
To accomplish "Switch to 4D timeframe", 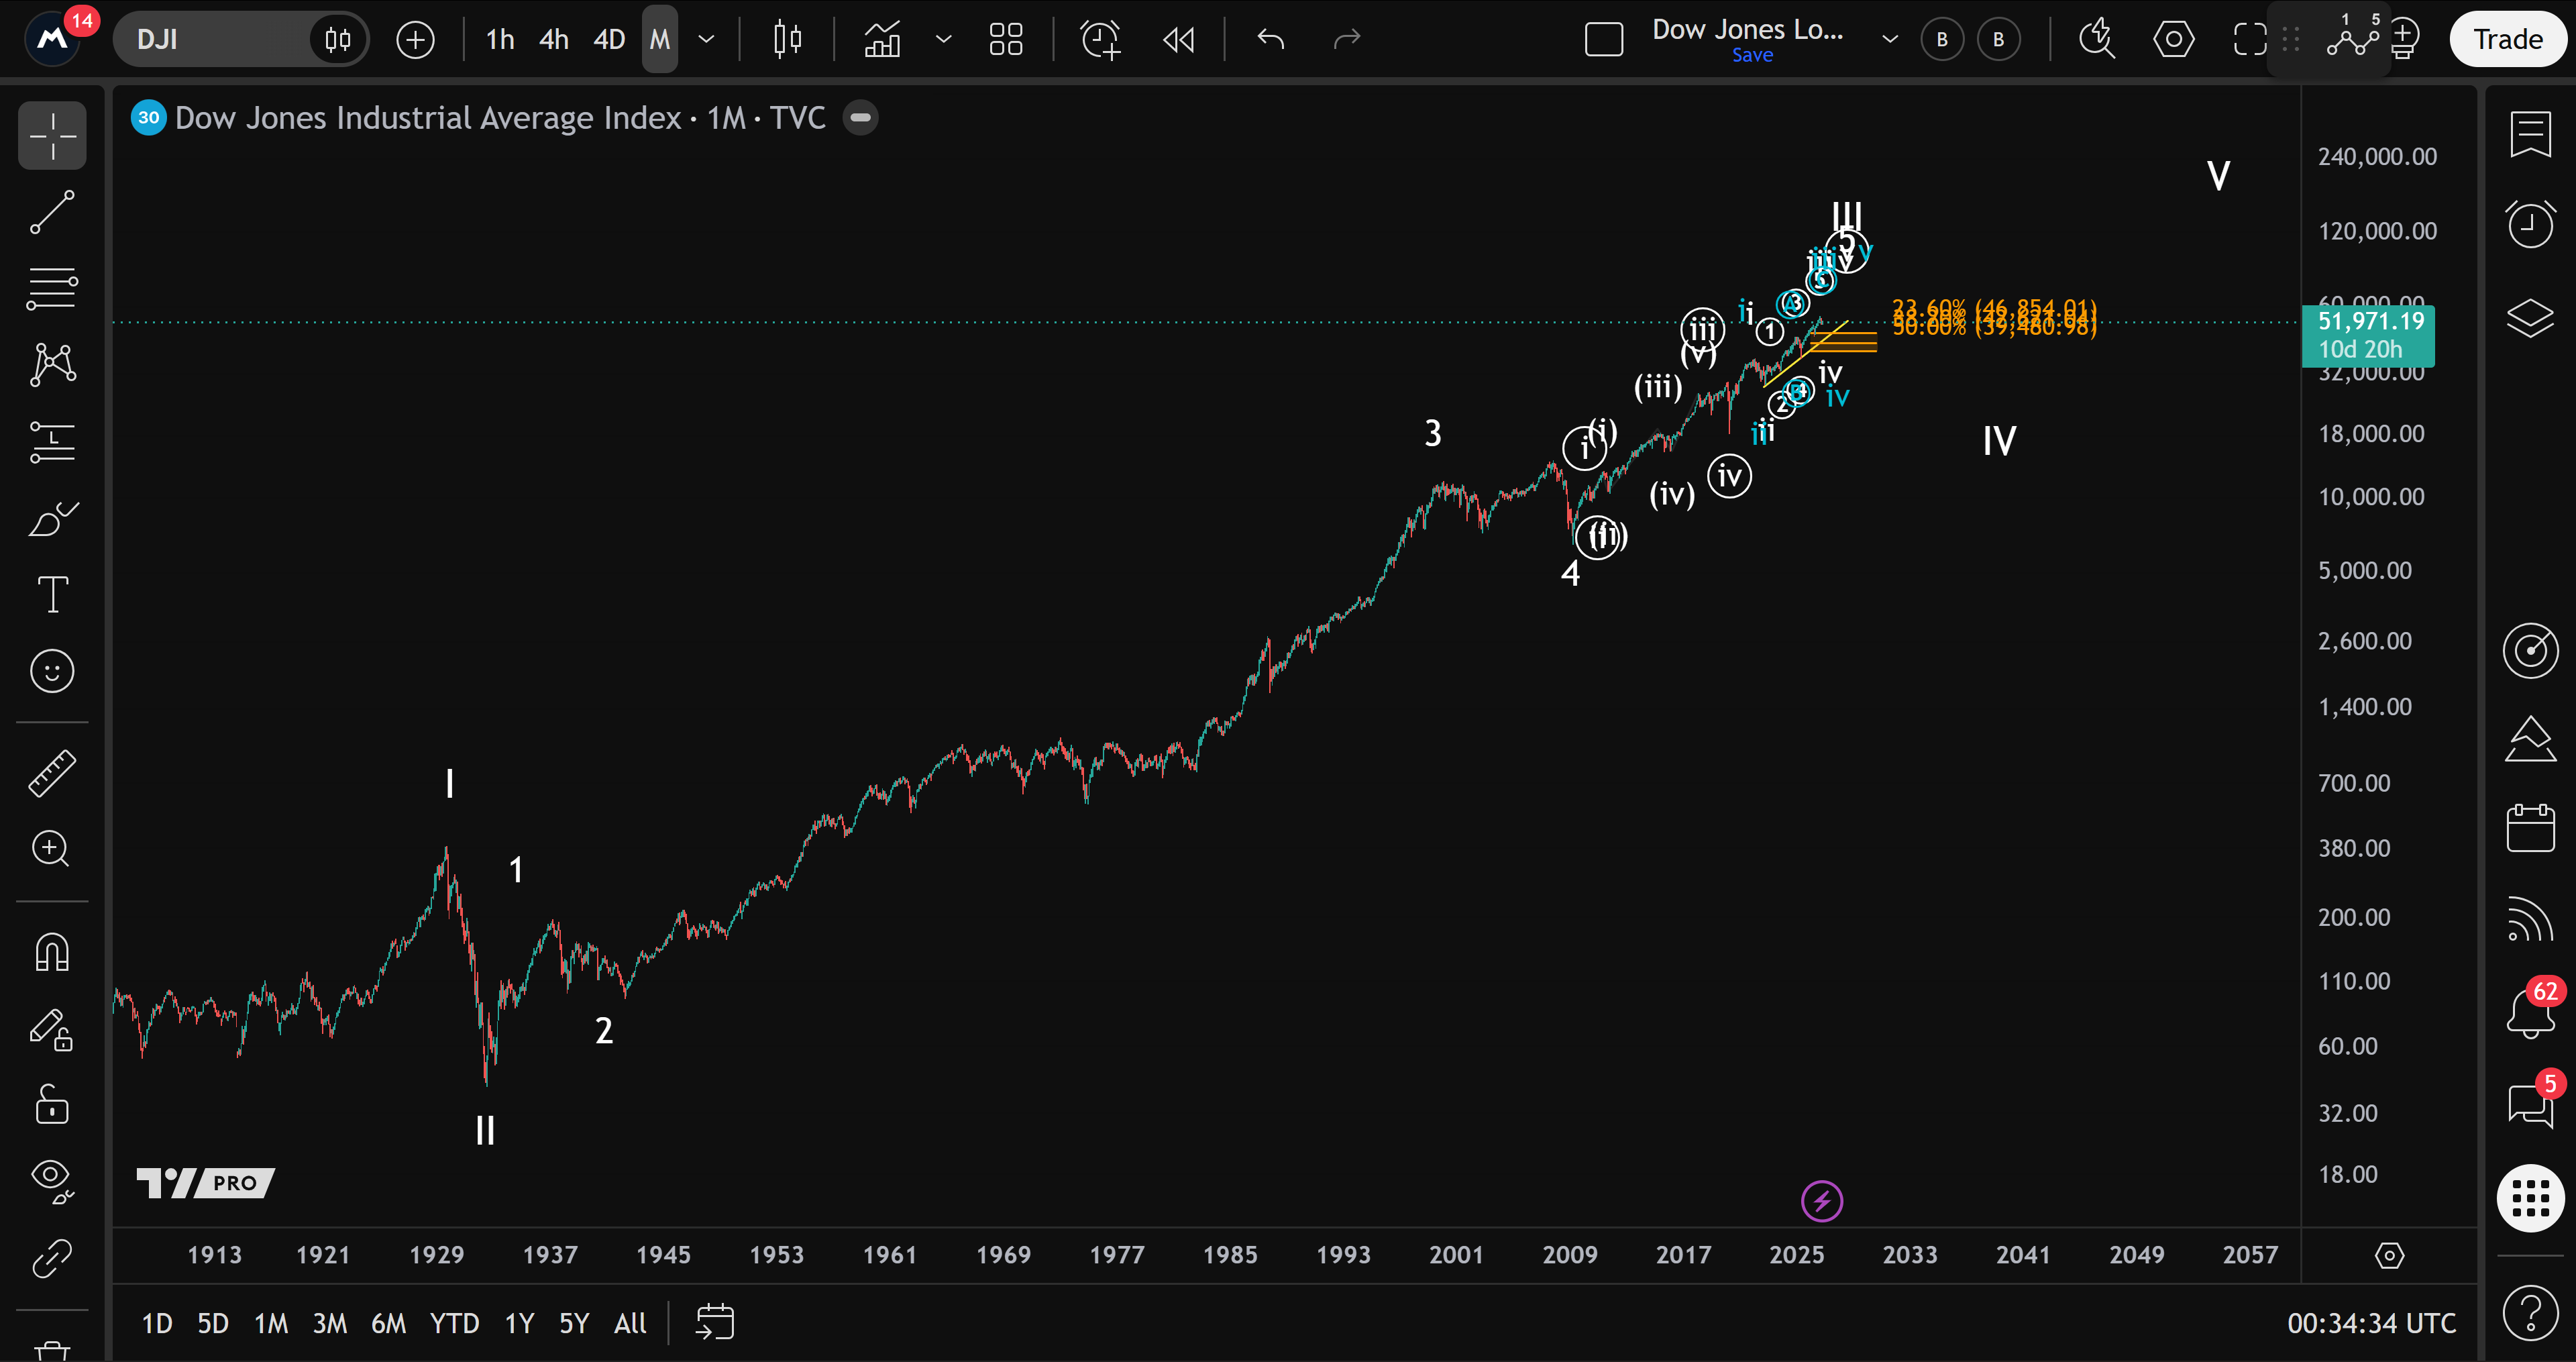I will (x=609, y=40).
